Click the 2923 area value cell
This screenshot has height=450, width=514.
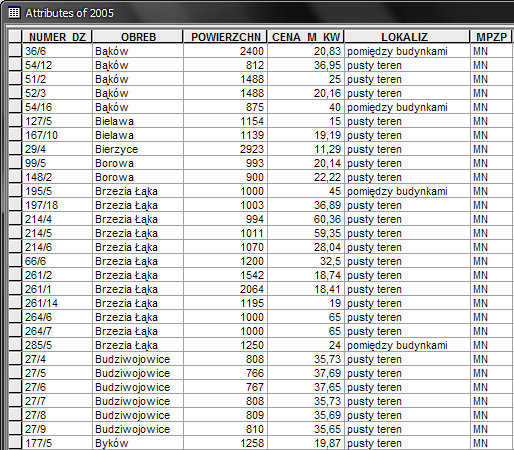tap(225, 149)
